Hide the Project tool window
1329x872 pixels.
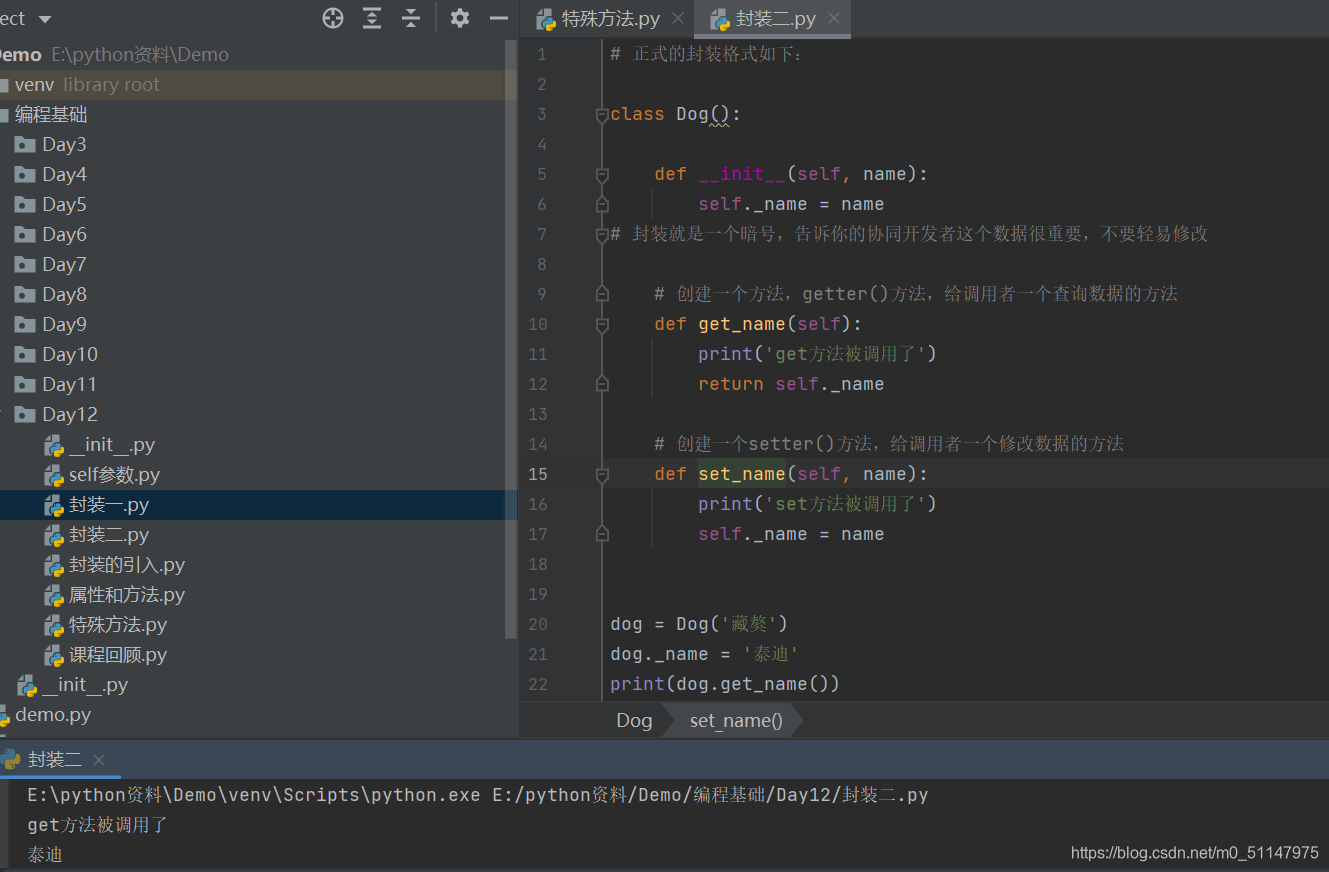(499, 18)
